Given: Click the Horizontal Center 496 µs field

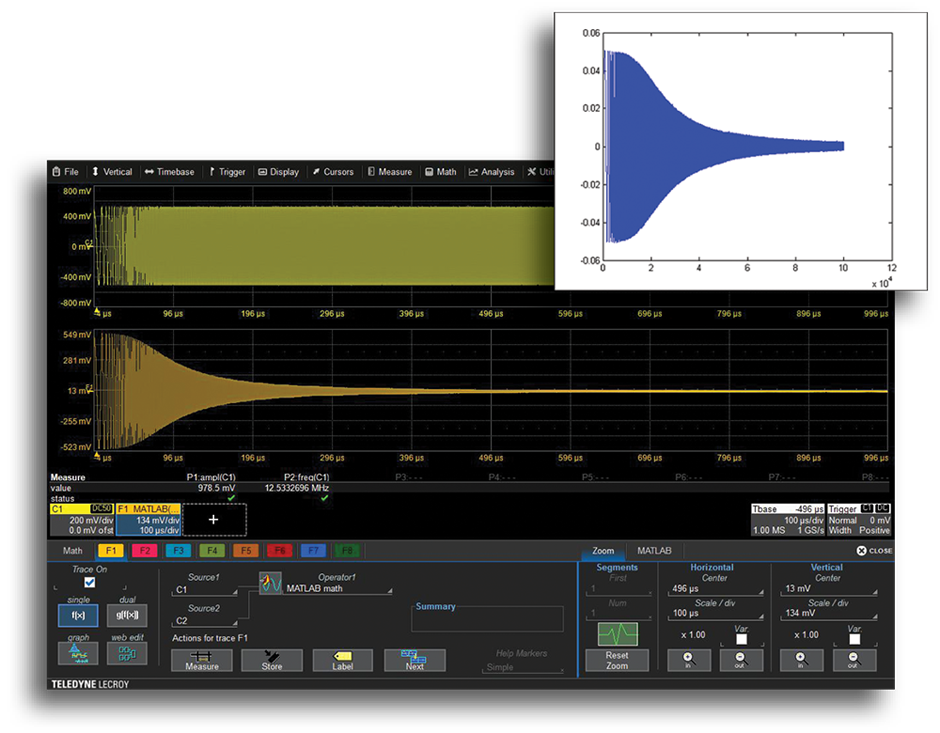Looking at the screenshot, I should coord(714,590).
